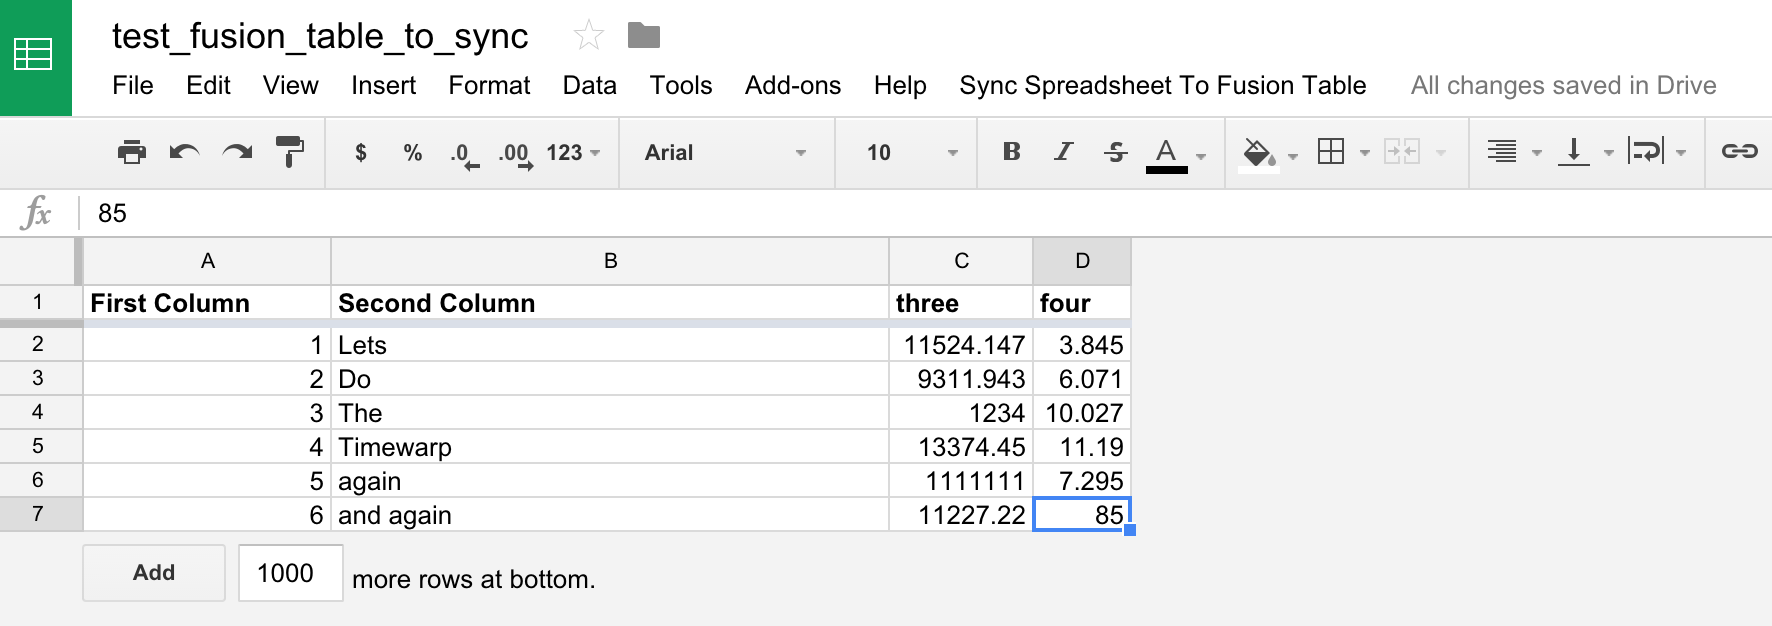1772x626 pixels.
Task: Toggle italic formatting
Action: point(1063,152)
